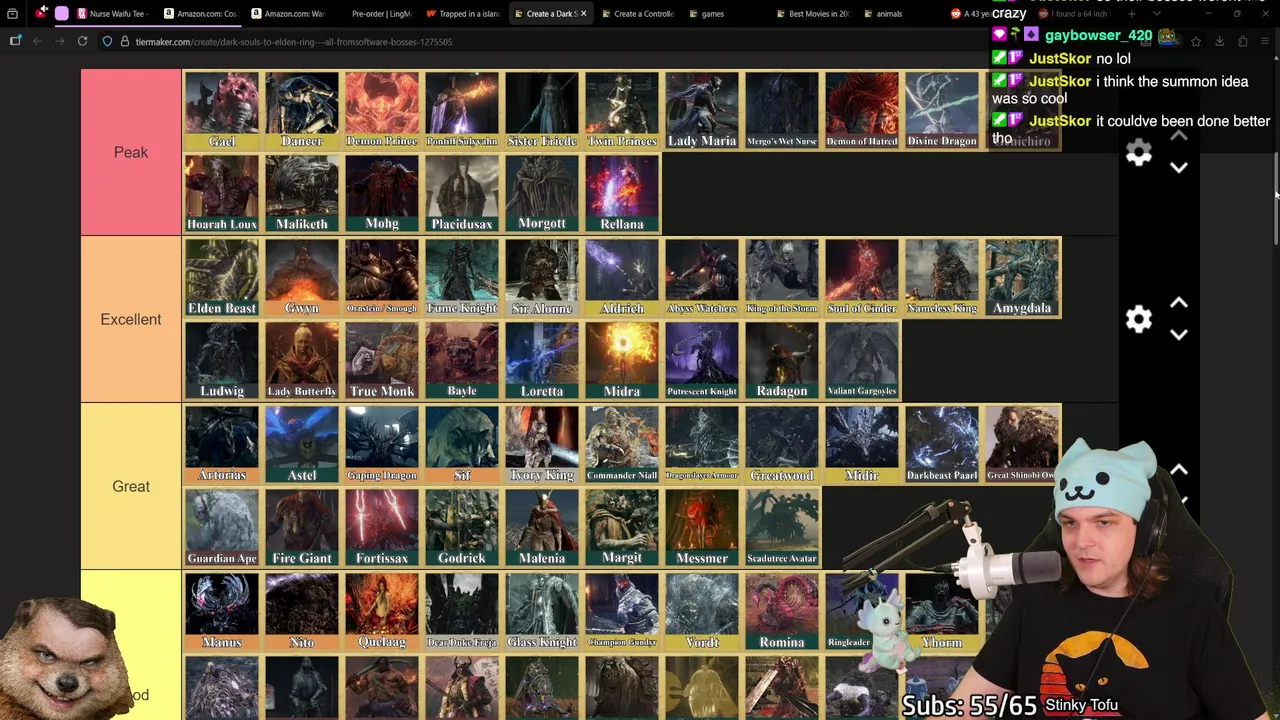Select Demon Prince tile
Screen dimensions: 1280x720
382,110
